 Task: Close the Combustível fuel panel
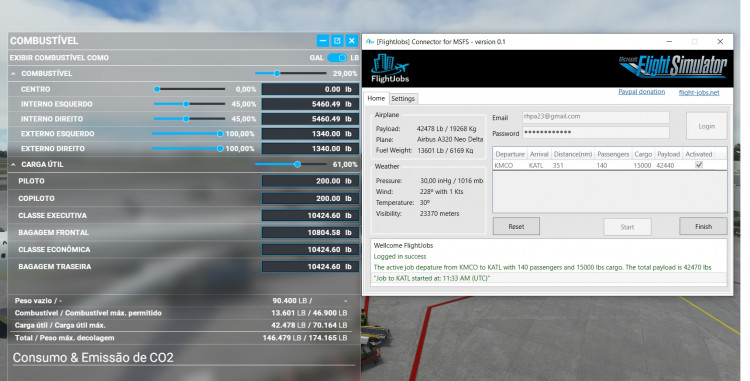coord(352,41)
